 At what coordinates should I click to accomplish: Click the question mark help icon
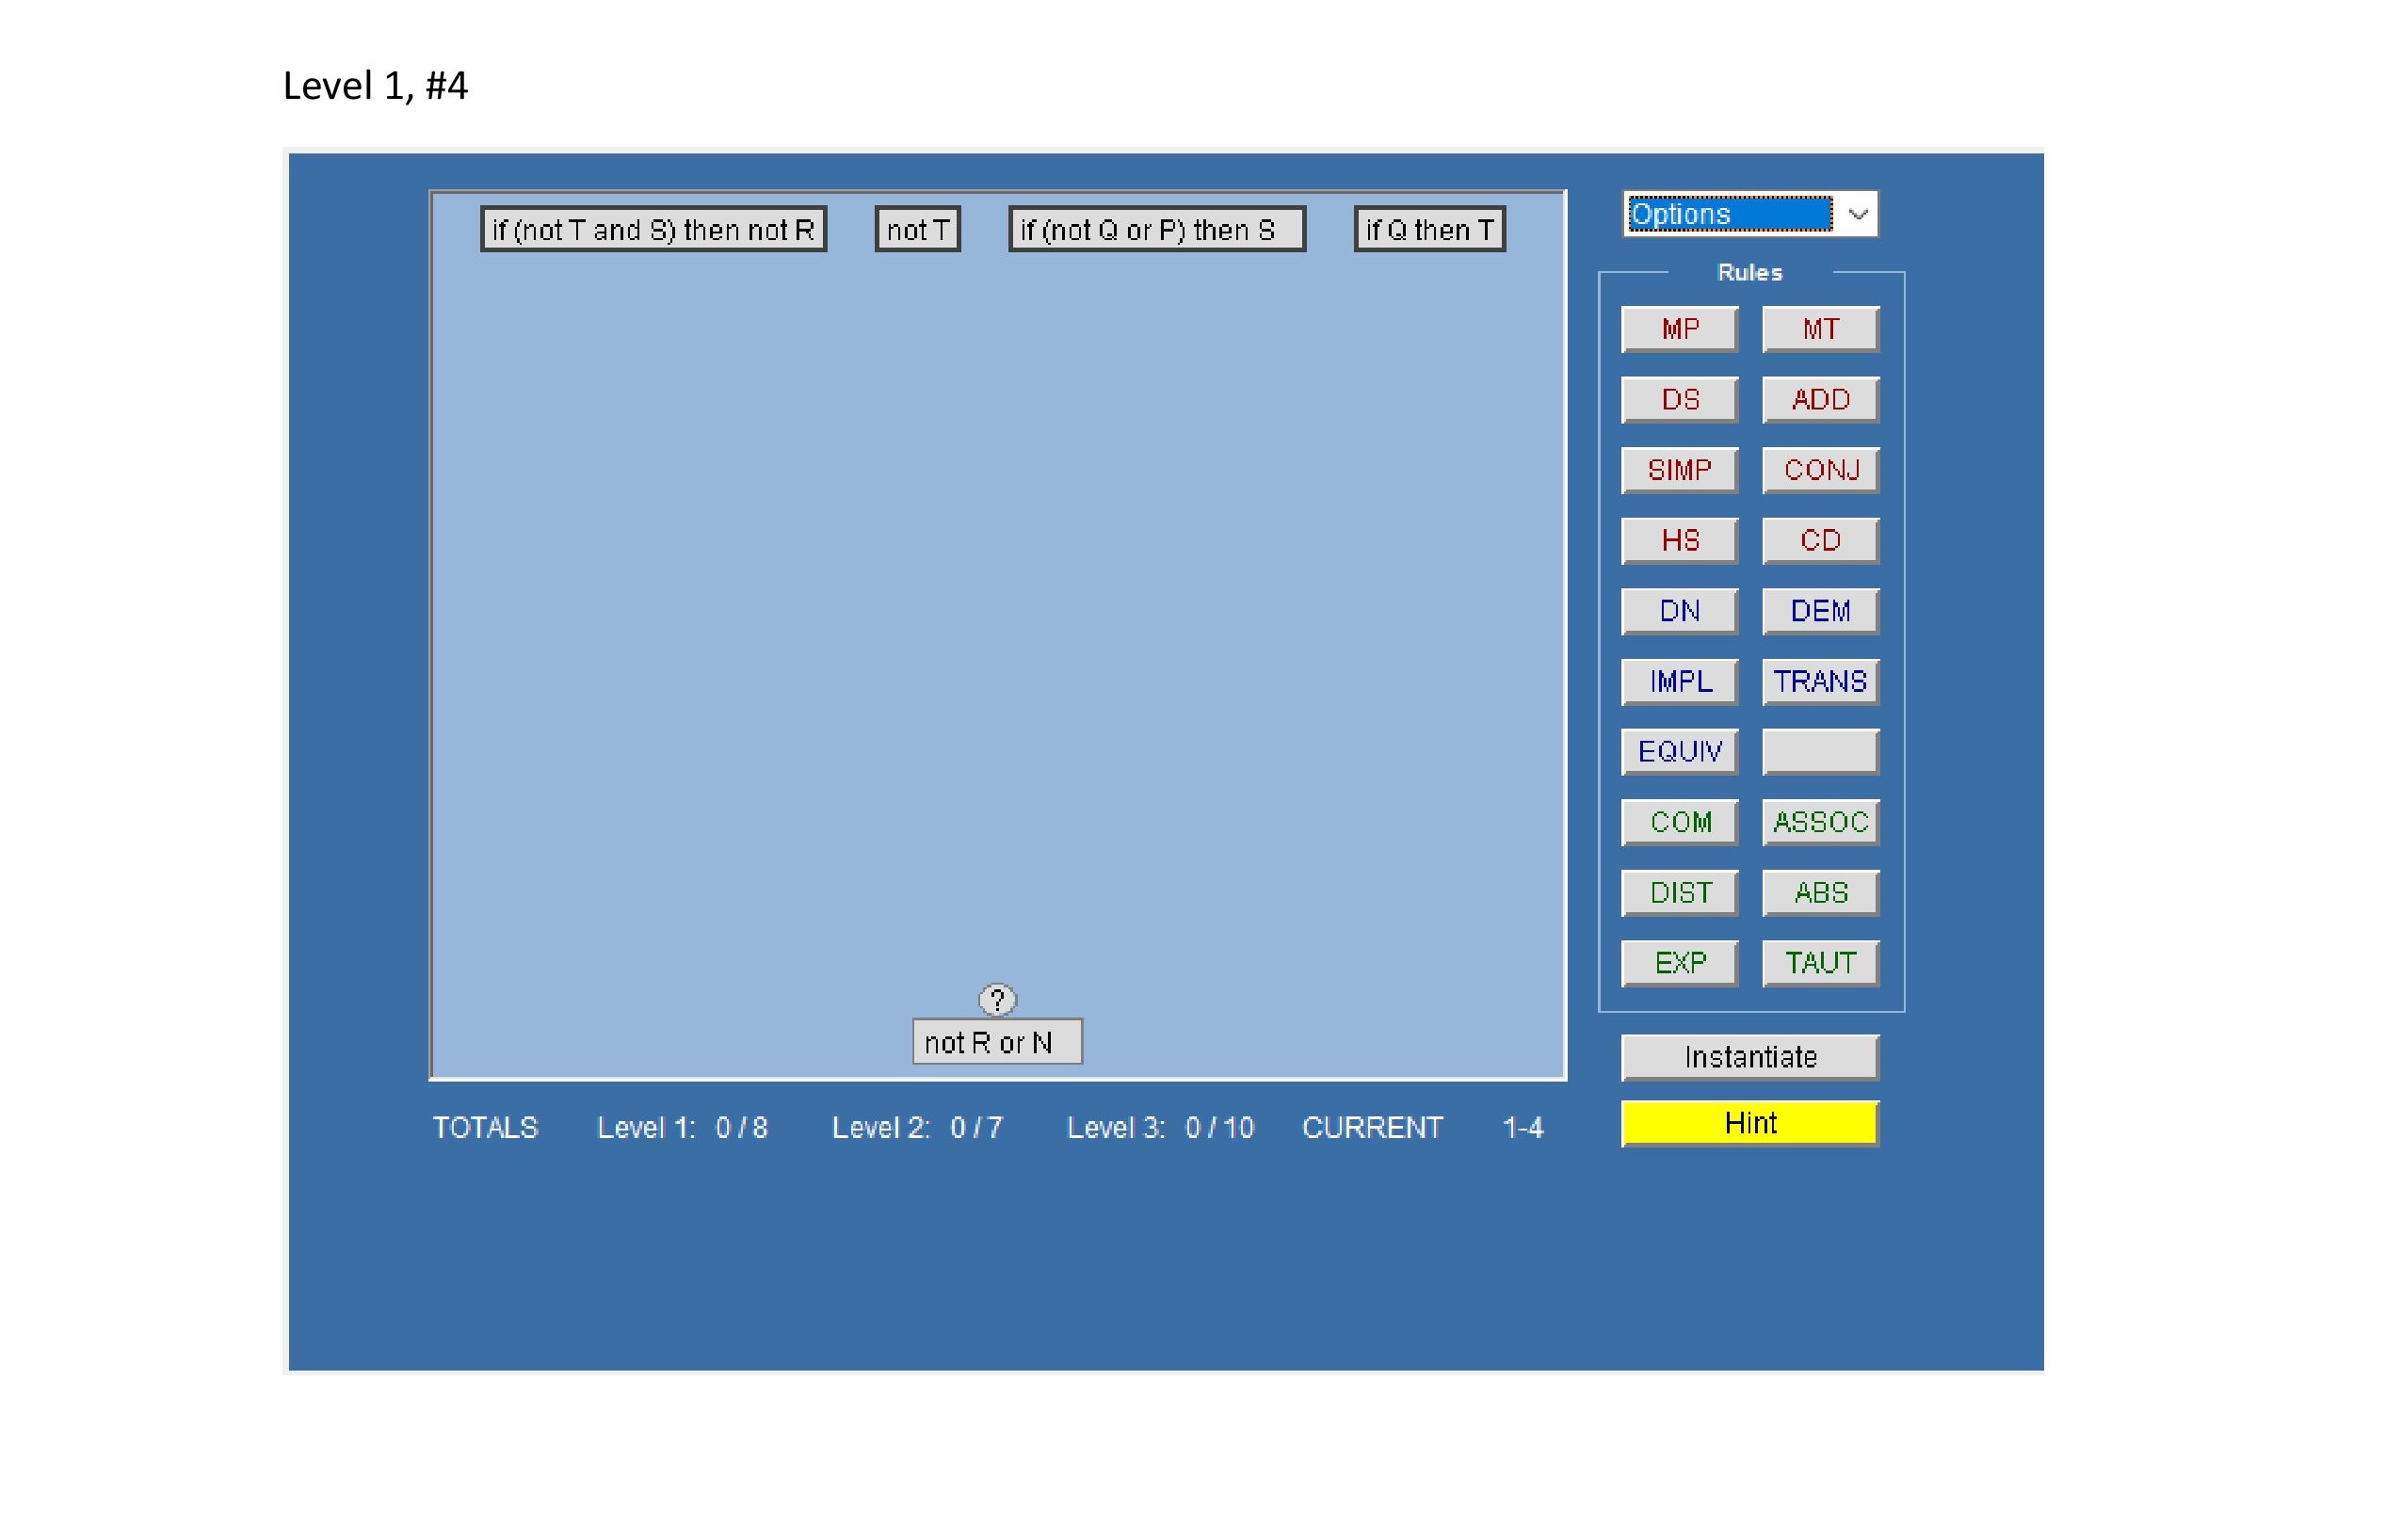[996, 999]
